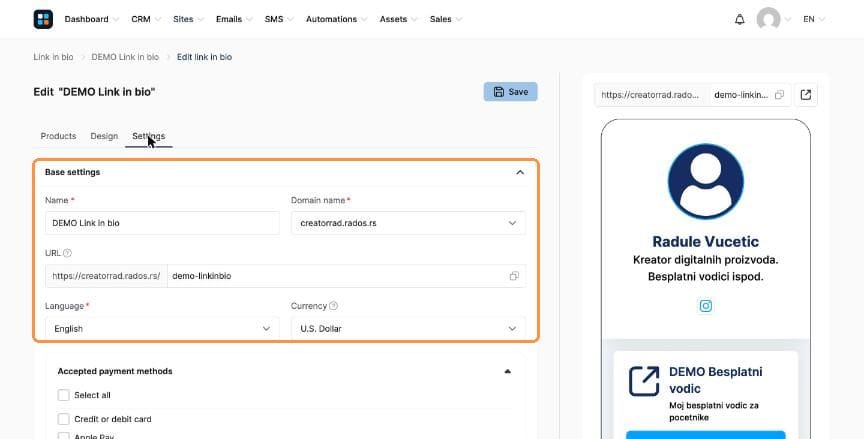Open the EN language selector
The image size is (864, 439).
coord(814,19)
